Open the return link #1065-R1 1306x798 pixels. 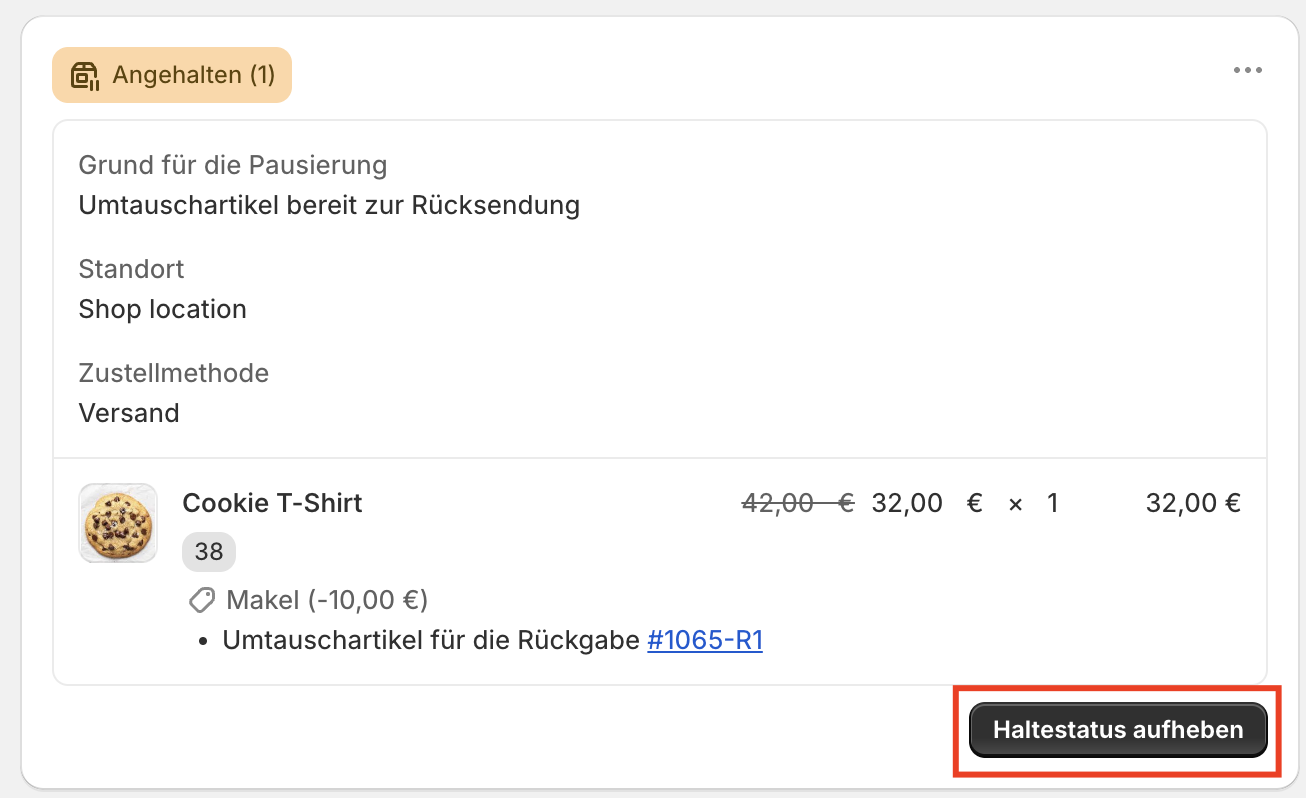tap(705, 640)
